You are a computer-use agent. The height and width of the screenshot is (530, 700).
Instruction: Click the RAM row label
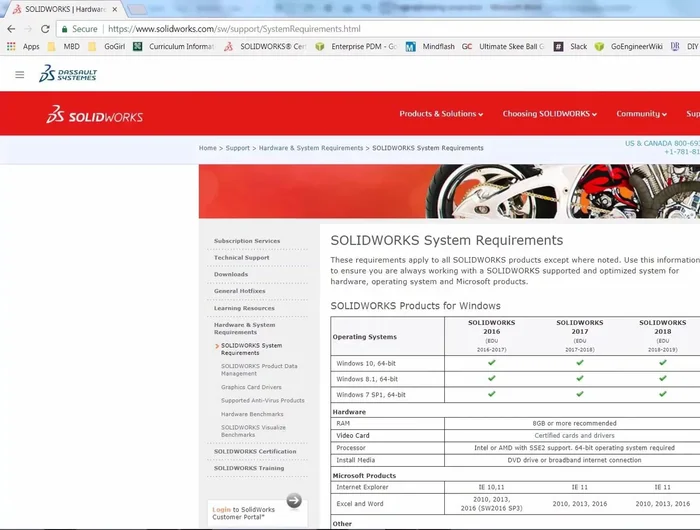[x=343, y=423]
